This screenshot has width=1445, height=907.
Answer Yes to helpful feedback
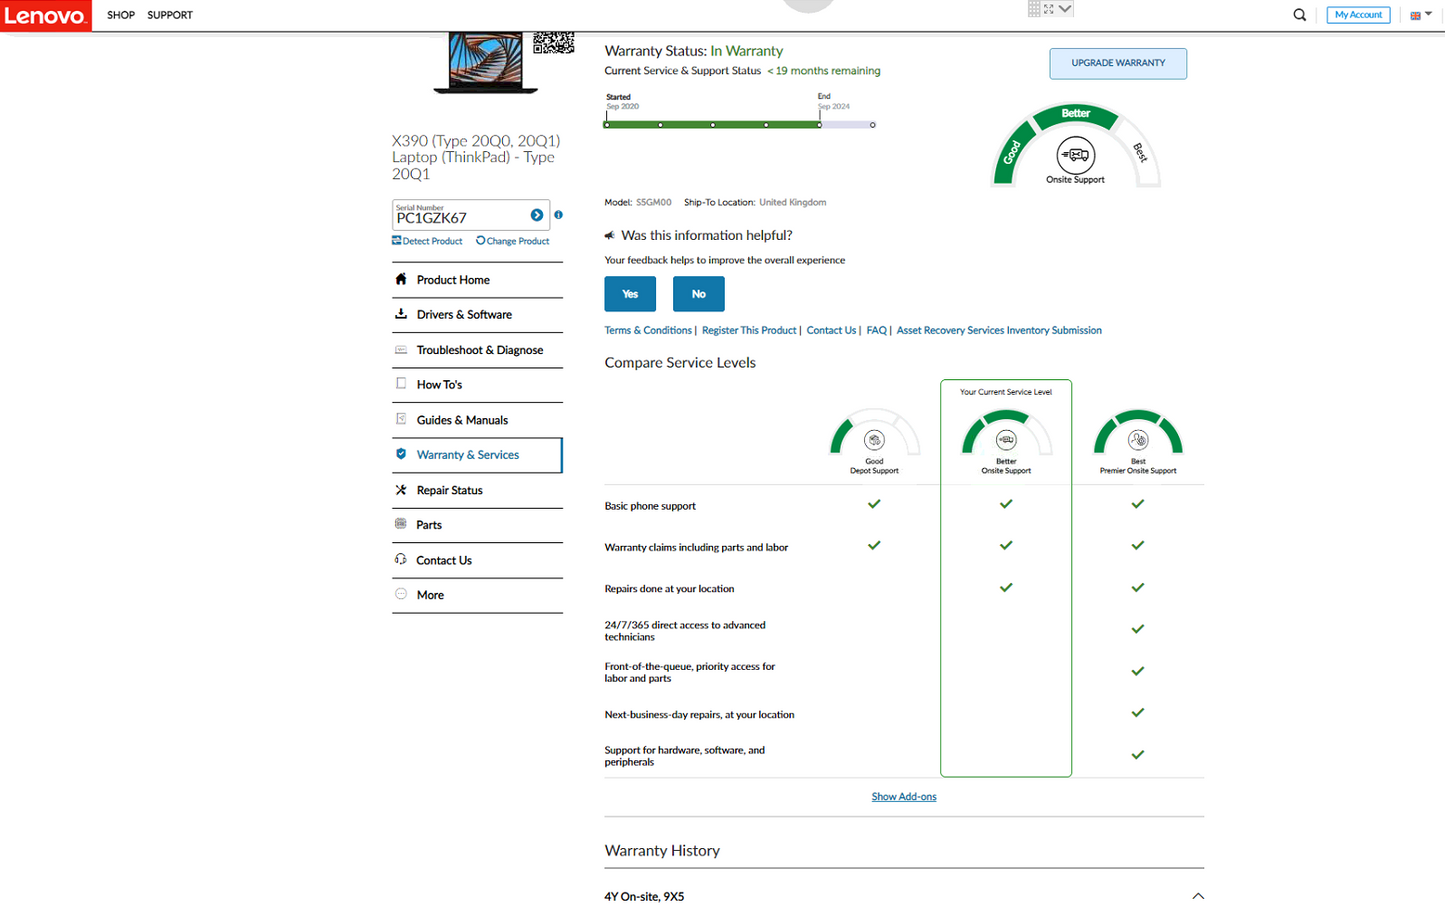(x=630, y=294)
